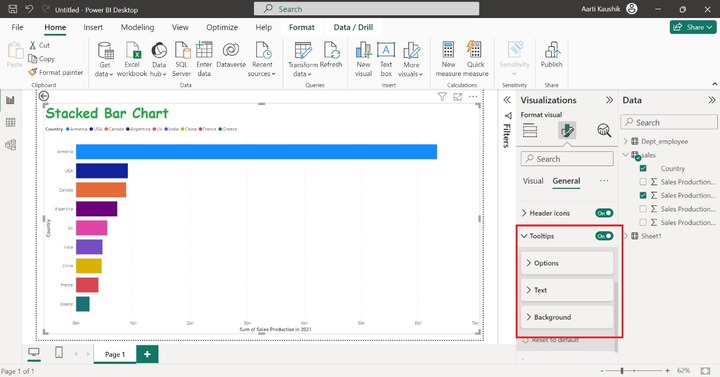Viewport: 720px width, 377px height.
Task: Expand the Text card
Action: click(x=567, y=290)
